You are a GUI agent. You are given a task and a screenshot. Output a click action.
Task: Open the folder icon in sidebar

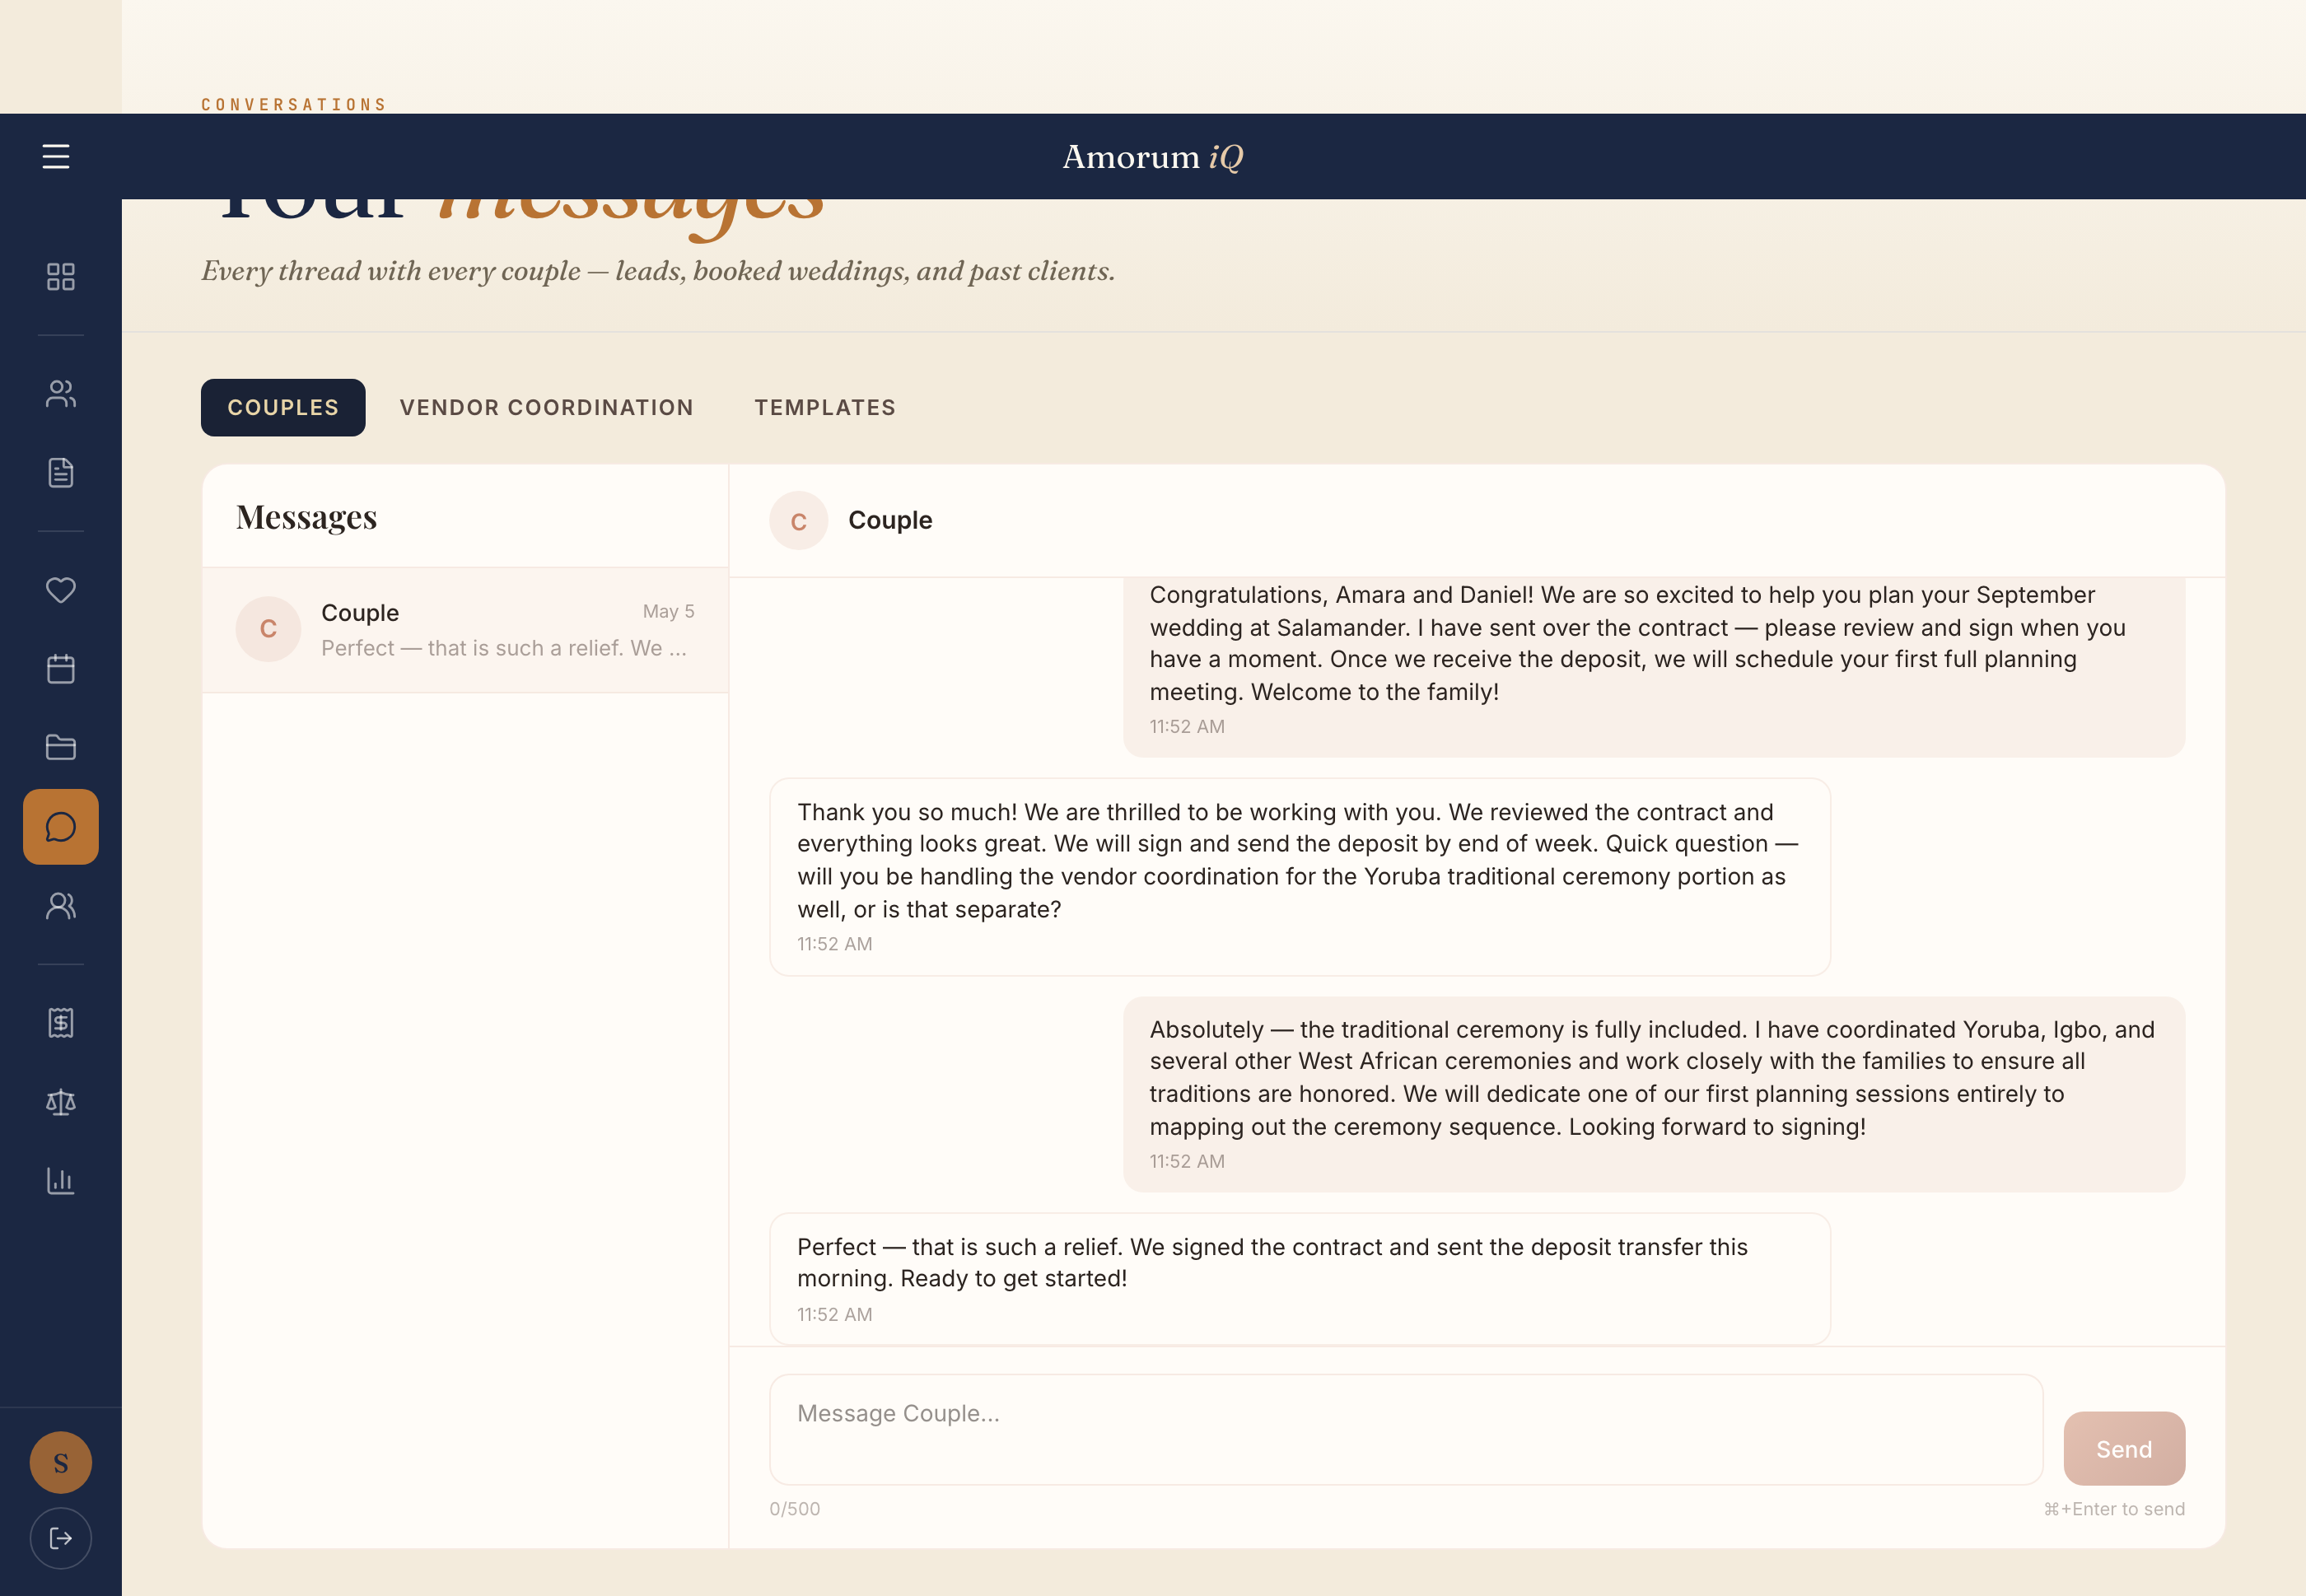point(61,747)
